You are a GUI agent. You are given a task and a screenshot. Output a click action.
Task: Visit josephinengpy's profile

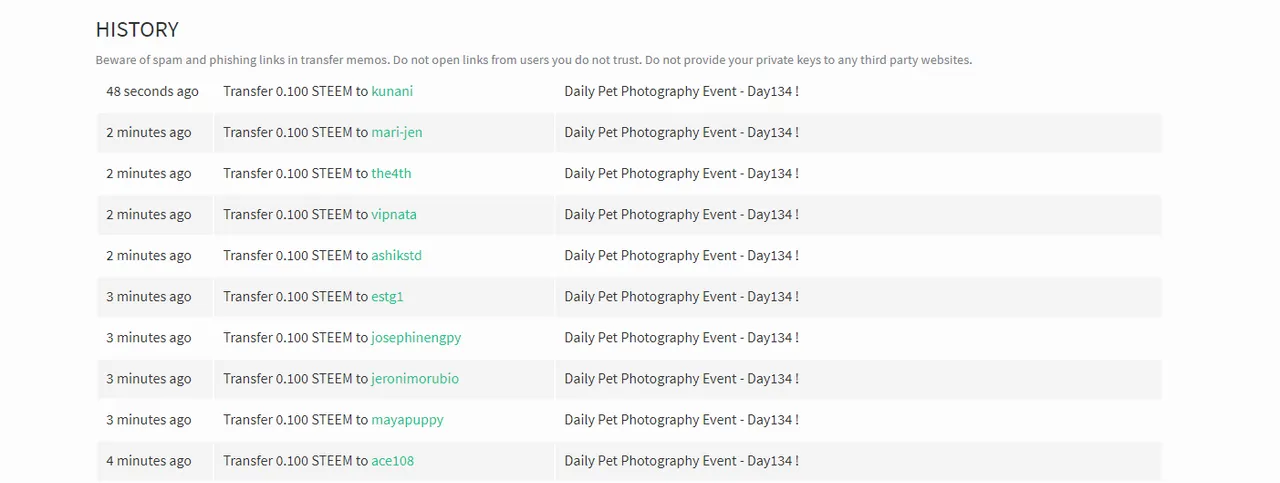click(416, 337)
